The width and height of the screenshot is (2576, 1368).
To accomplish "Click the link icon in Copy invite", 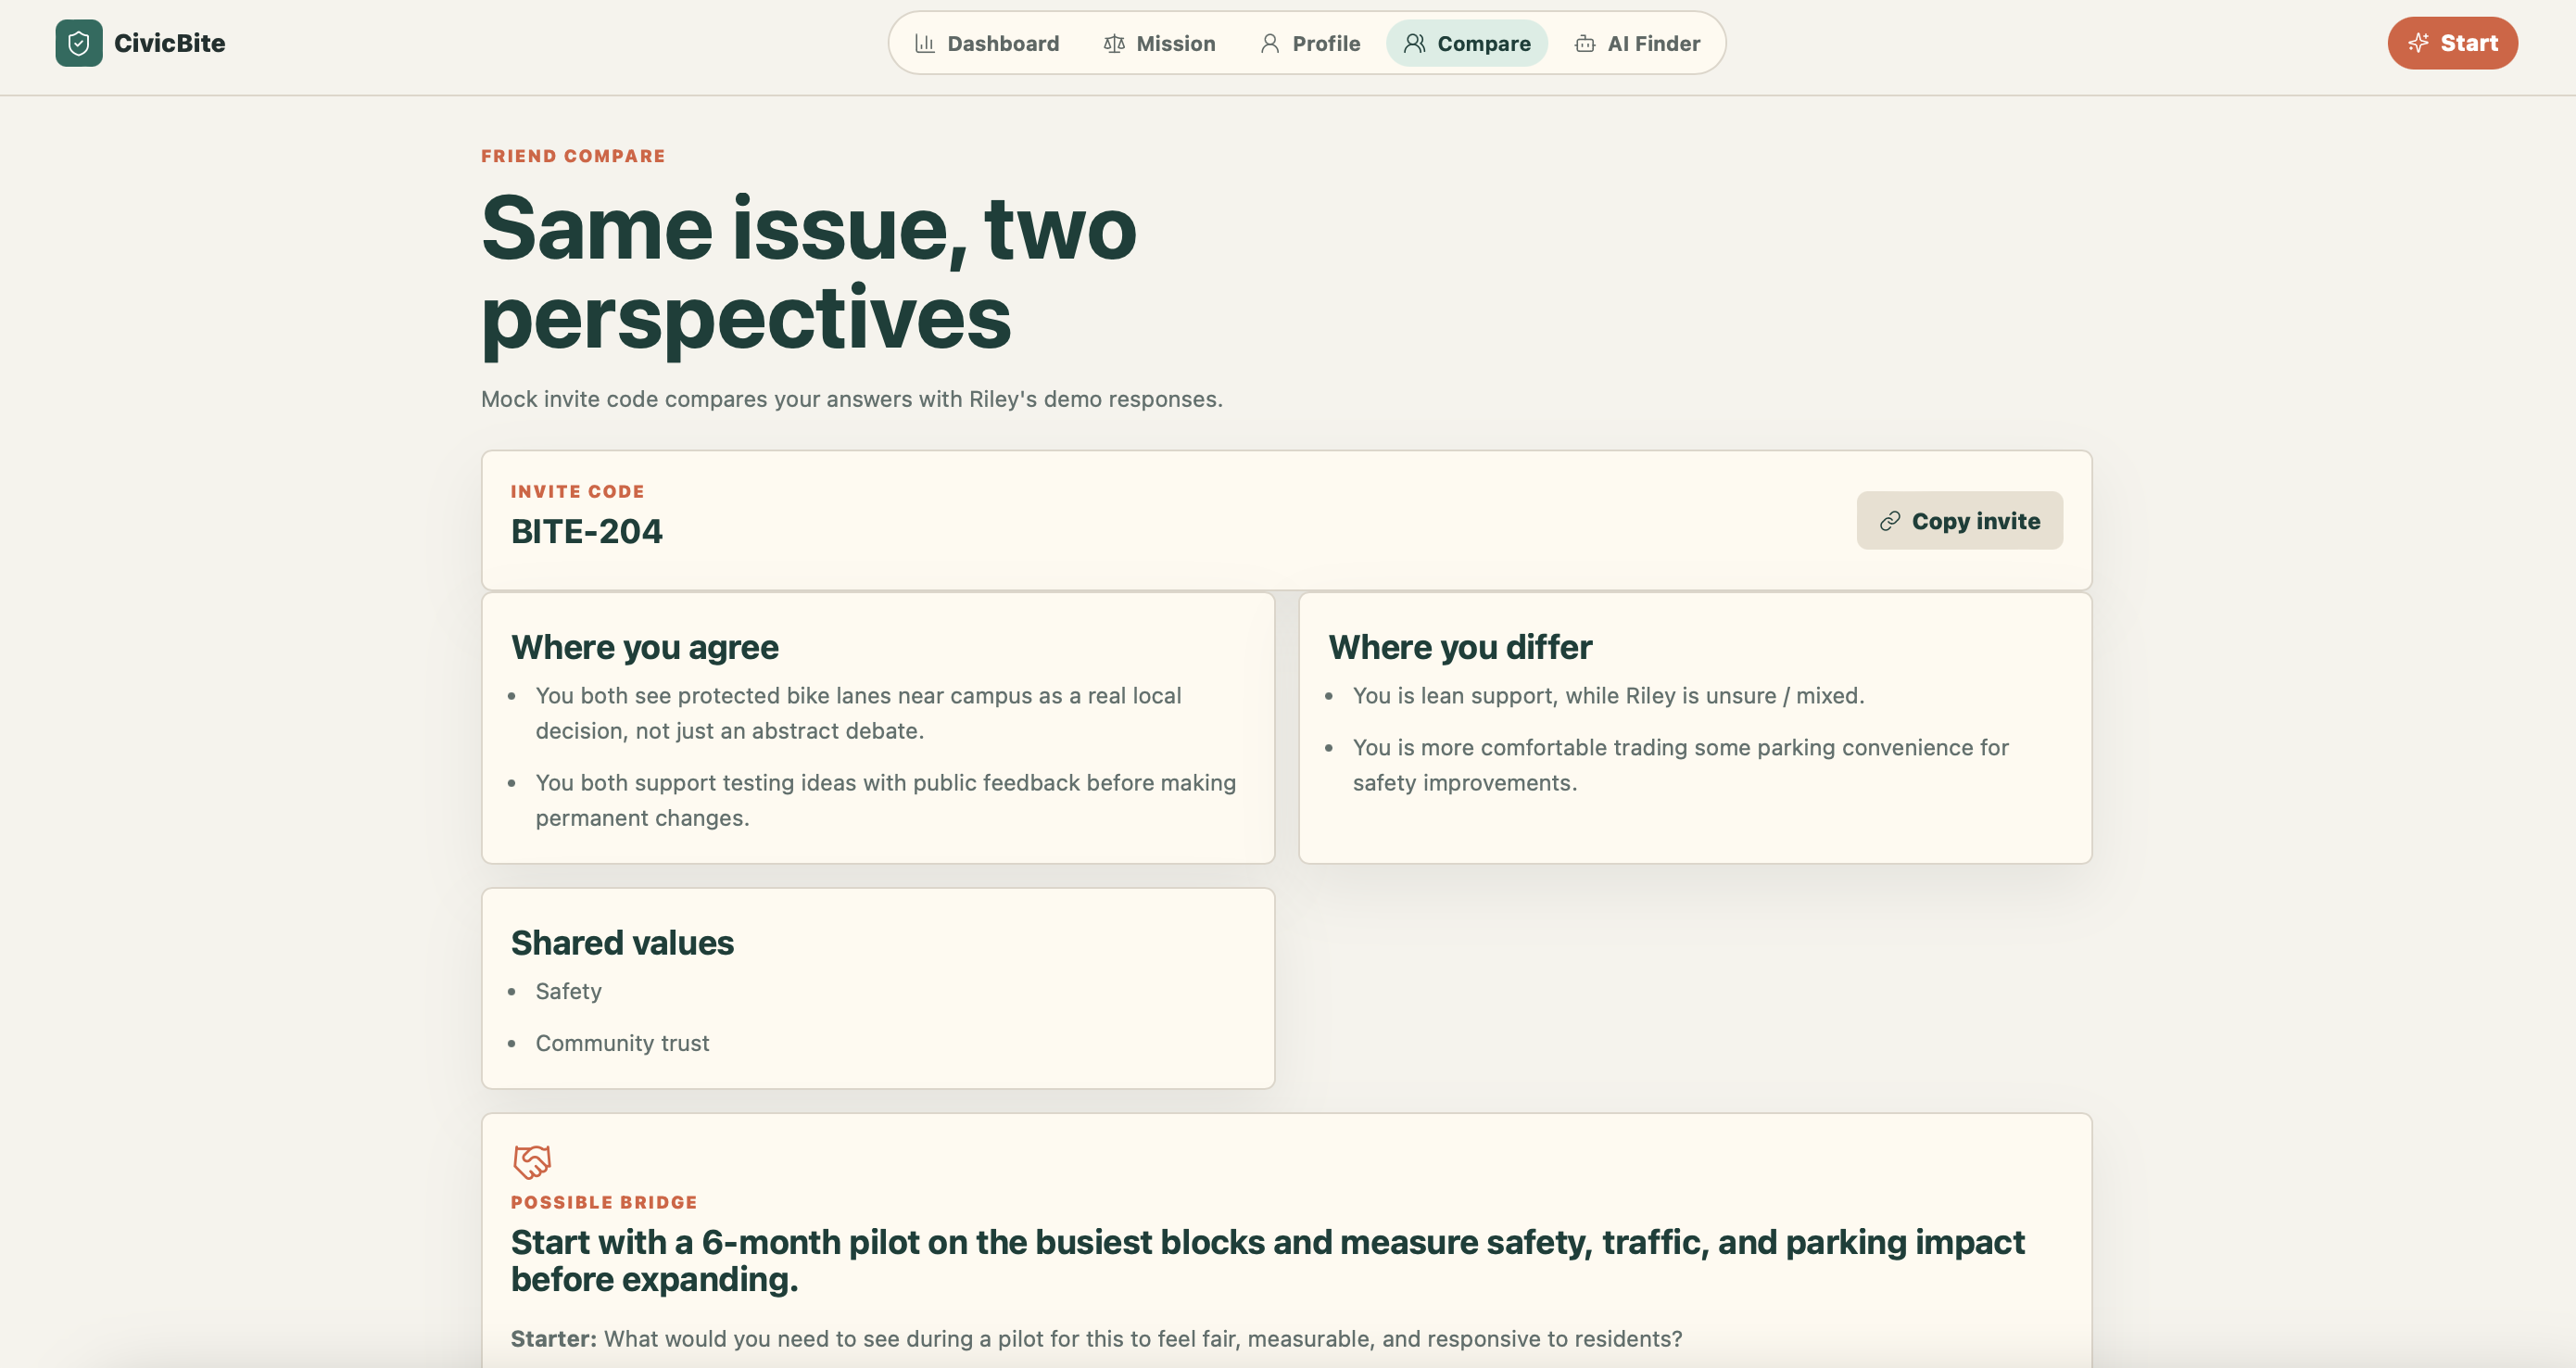I will coord(1889,521).
